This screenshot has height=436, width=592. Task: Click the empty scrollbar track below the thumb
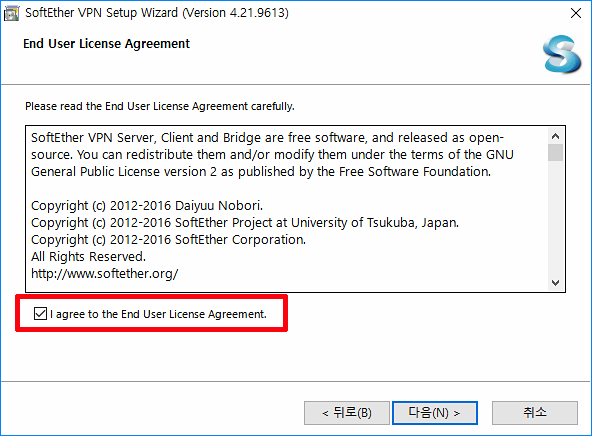[x=555, y=218]
